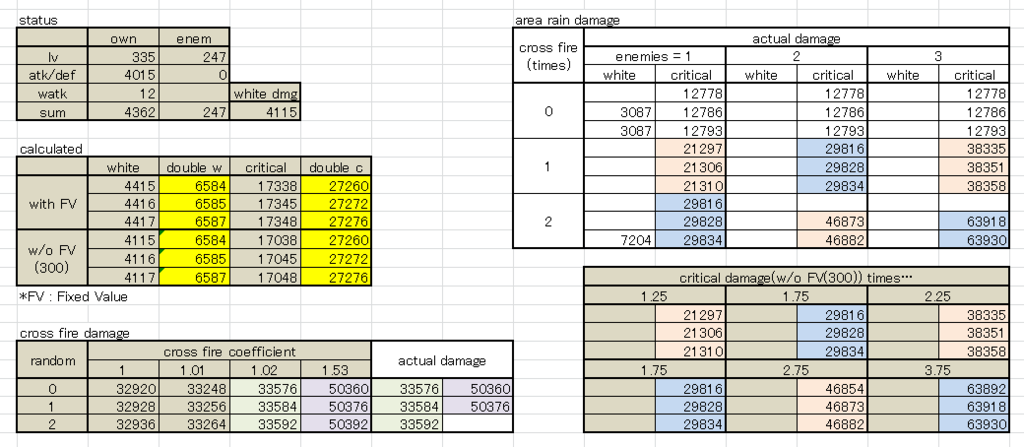Select the 2.25 multiplier header

coord(937,296)
